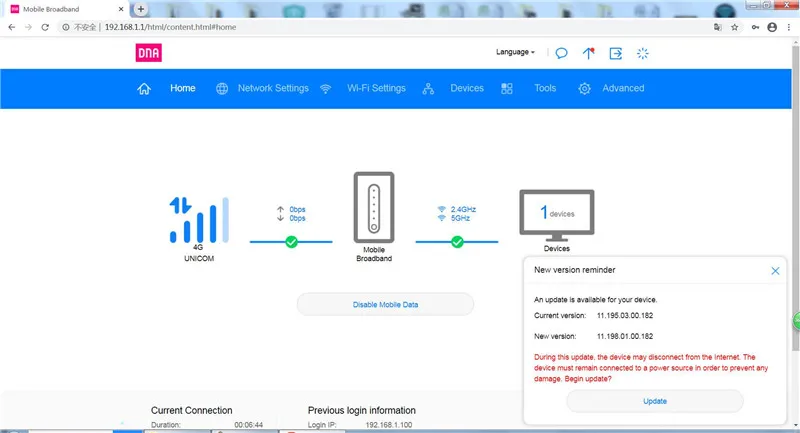The height and width of the screenshot is (433, 800).
Task: Click the Mobile Broadband router icon
Action: point(374,207)
